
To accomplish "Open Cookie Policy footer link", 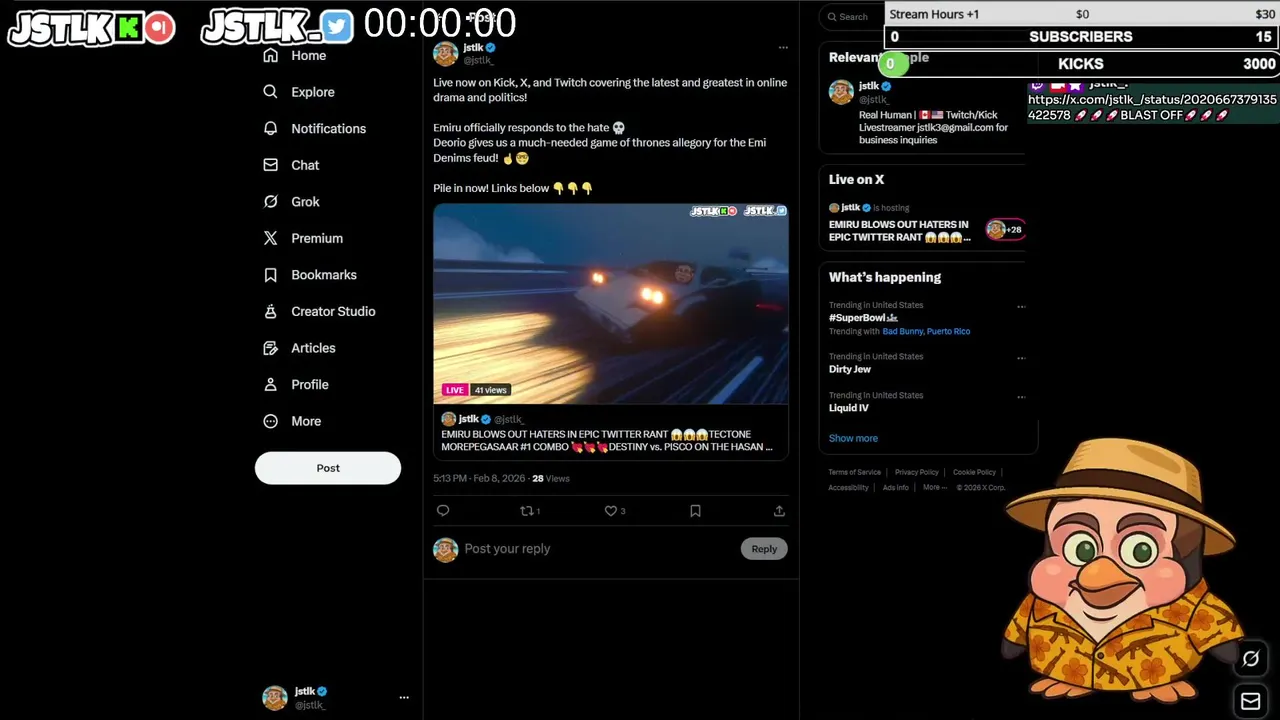I will click(974, 472).
